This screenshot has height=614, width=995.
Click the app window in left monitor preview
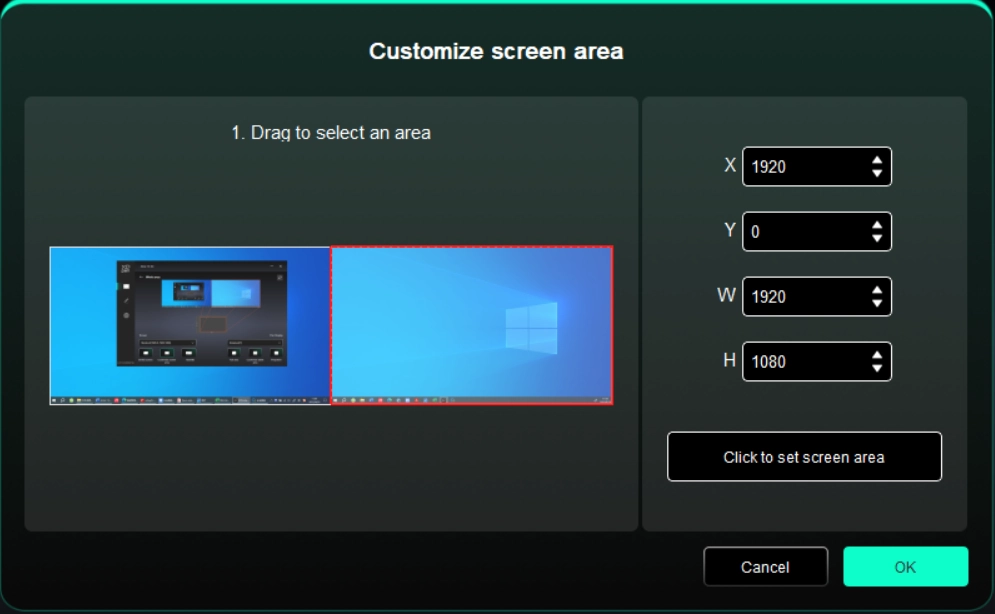(x=202, y=312)
